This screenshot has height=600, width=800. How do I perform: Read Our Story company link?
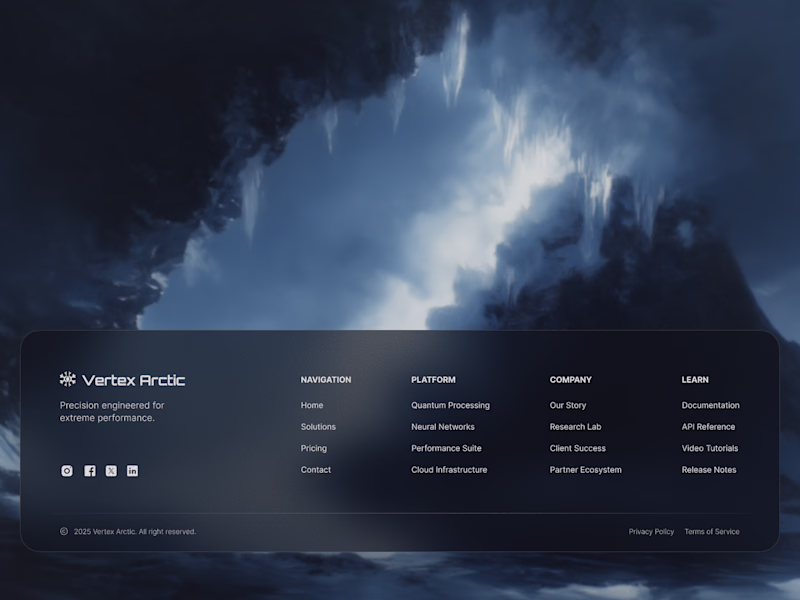coord(567,405)
